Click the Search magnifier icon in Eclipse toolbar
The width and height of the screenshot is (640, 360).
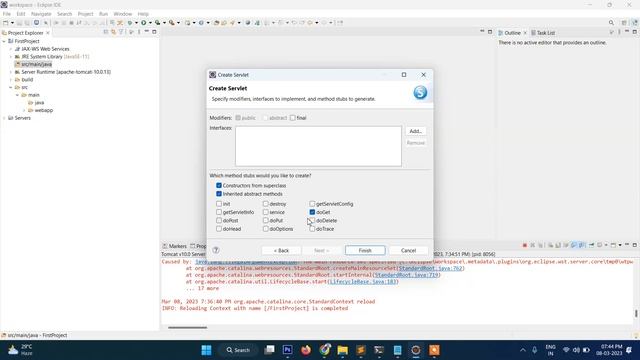611,23
